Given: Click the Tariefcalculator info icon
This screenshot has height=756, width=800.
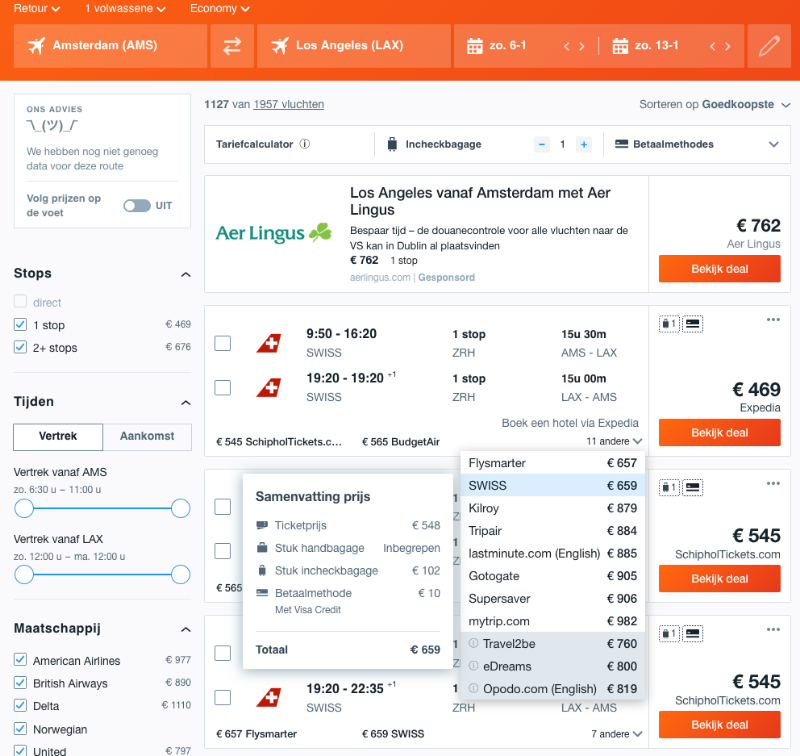Looking at the screenshot, I should pos(305,144).
